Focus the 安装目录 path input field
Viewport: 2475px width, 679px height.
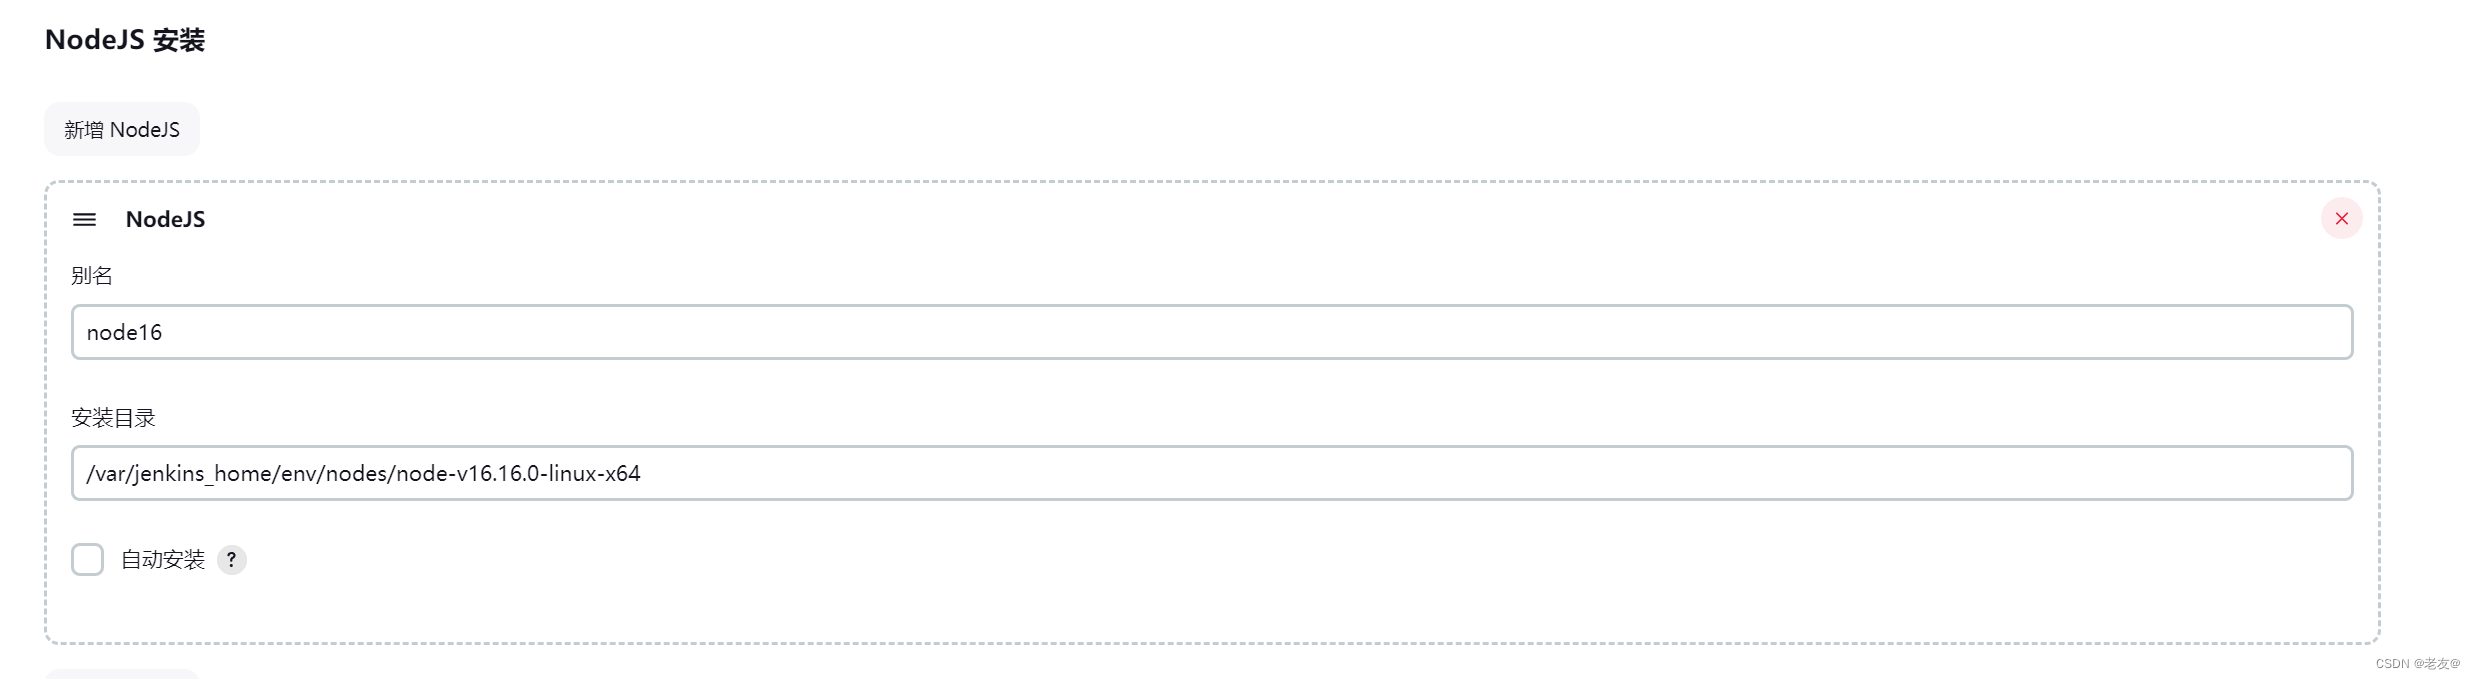[1212, 473]
